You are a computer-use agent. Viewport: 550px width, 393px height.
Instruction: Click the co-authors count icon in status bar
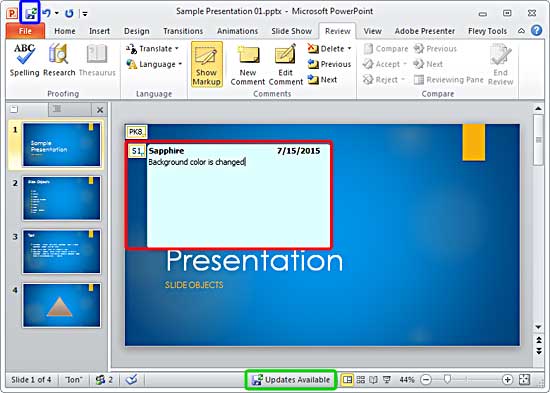click(104, 380)
